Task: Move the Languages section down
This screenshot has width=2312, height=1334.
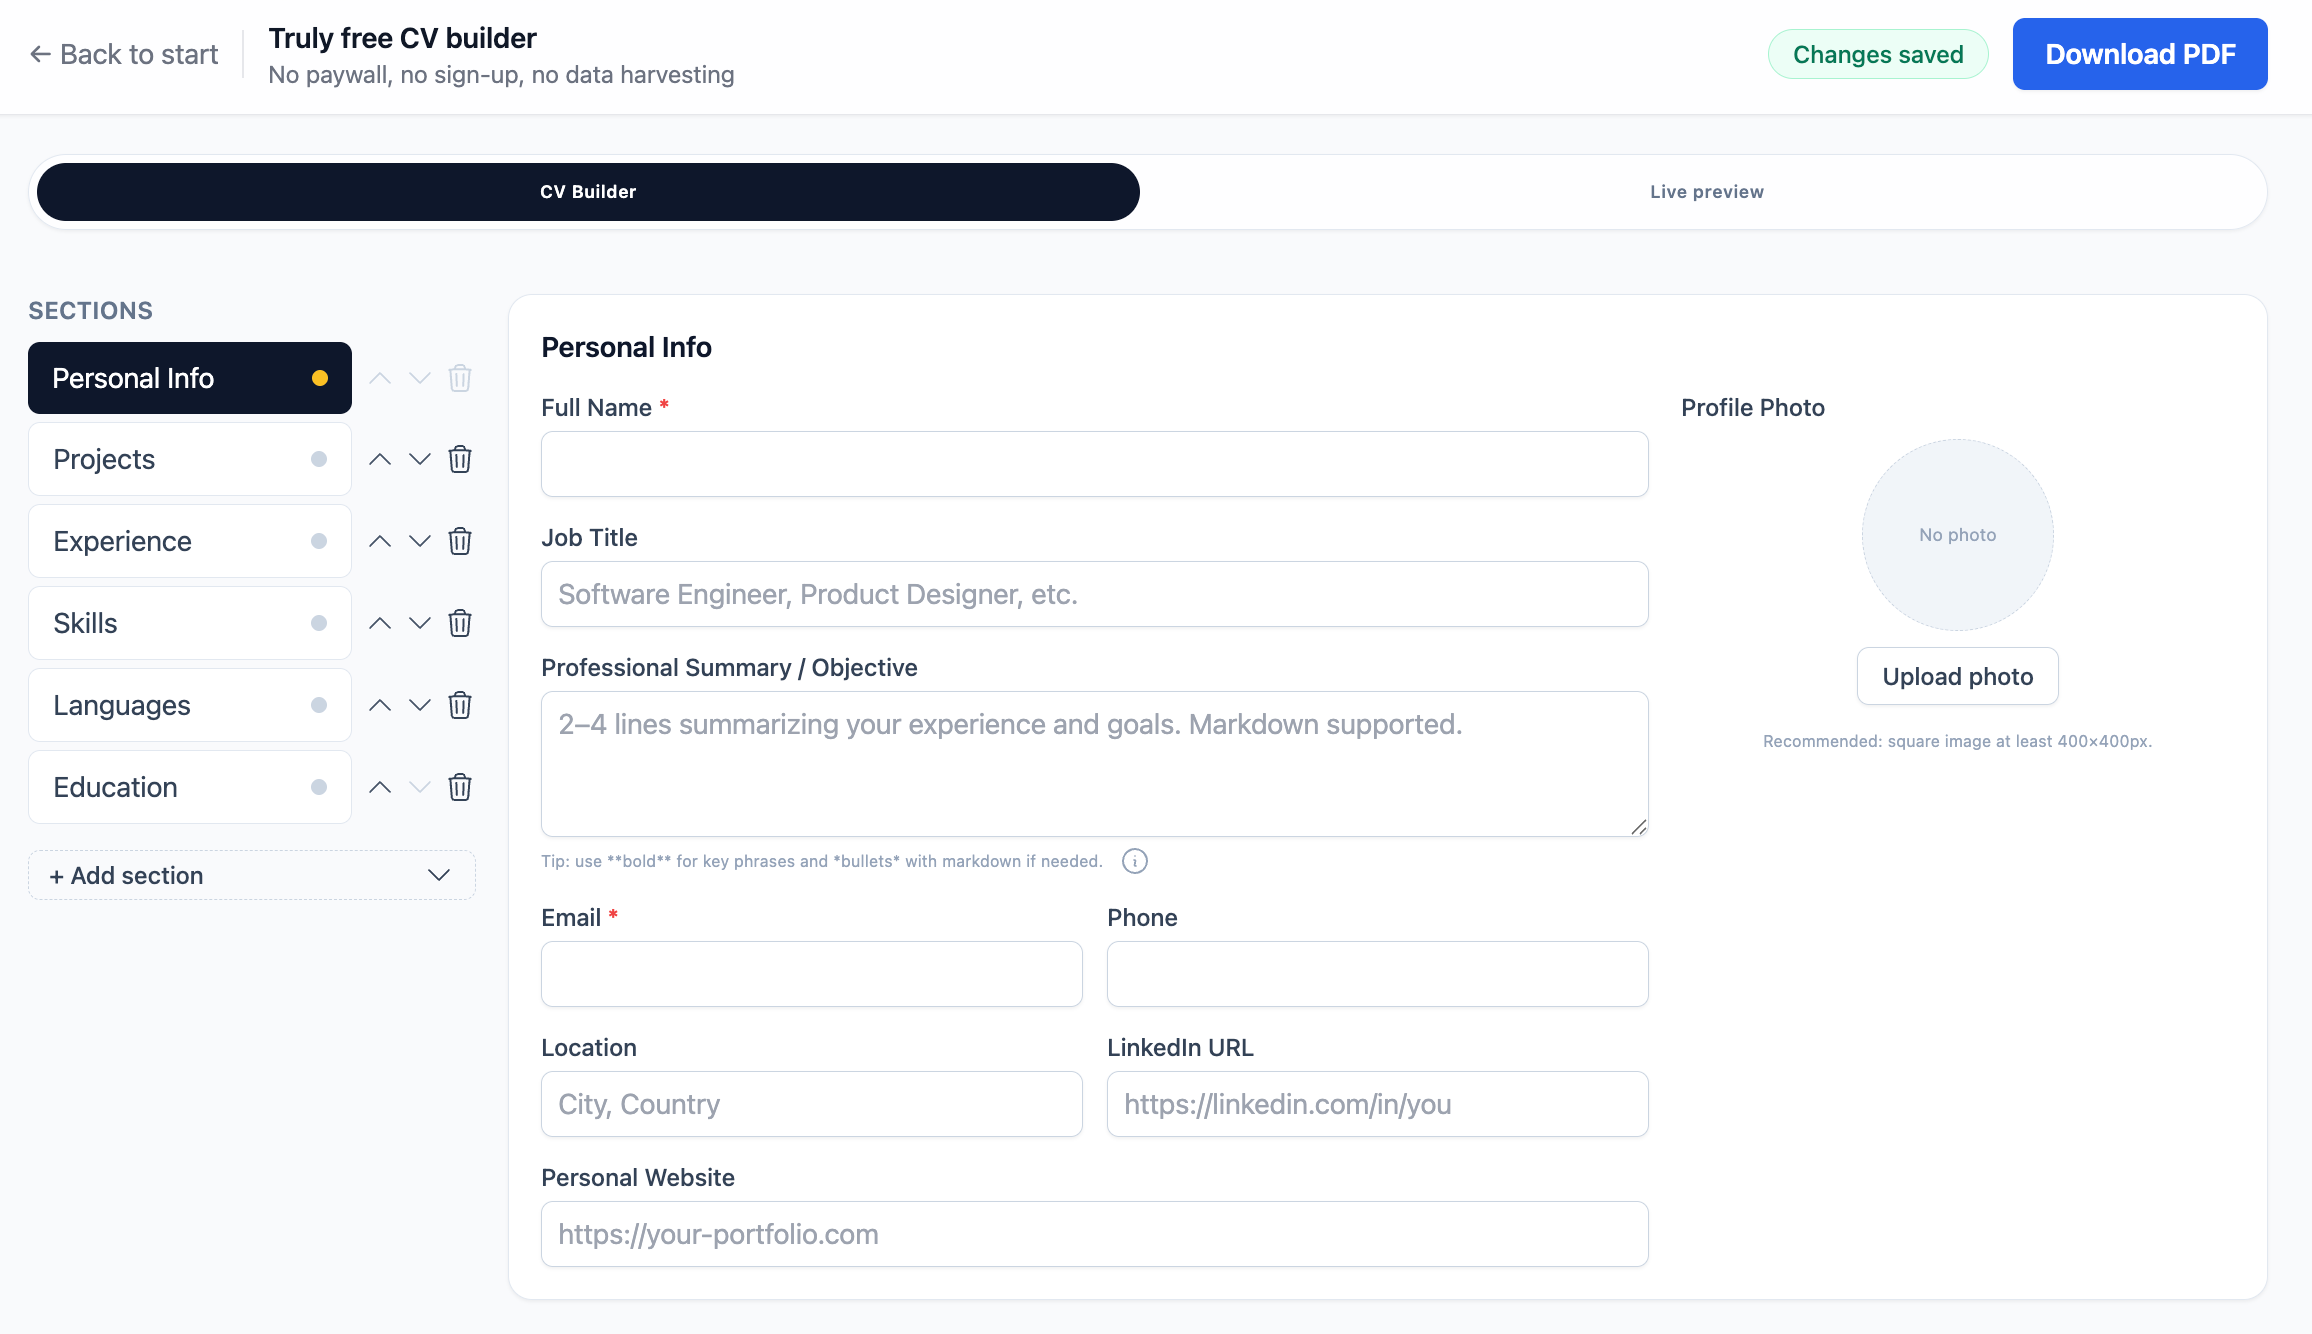Action: point(420,705)
